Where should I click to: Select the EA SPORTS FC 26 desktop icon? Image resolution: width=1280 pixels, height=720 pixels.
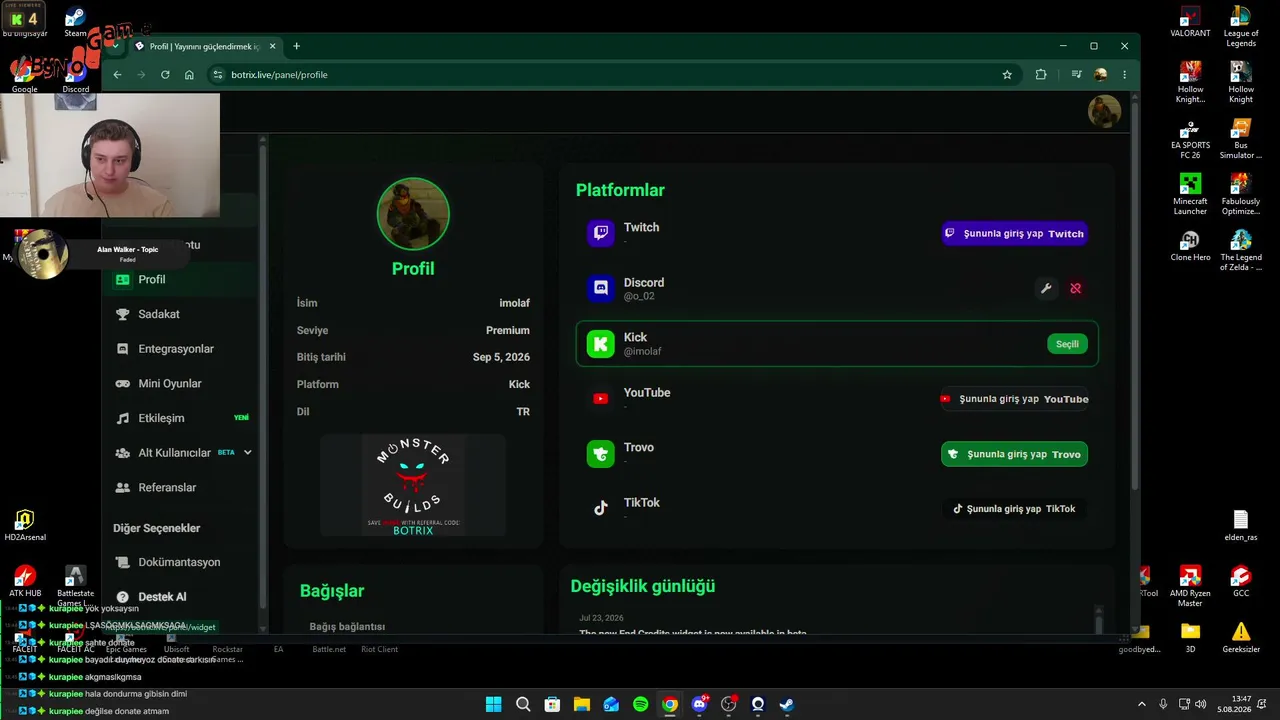1190,139
